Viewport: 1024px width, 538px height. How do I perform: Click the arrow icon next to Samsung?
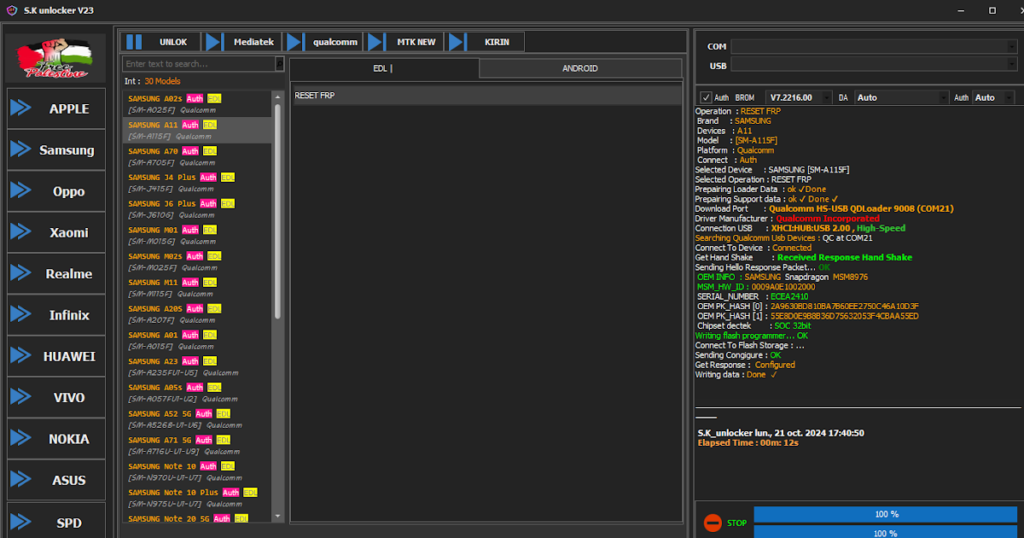21,149
